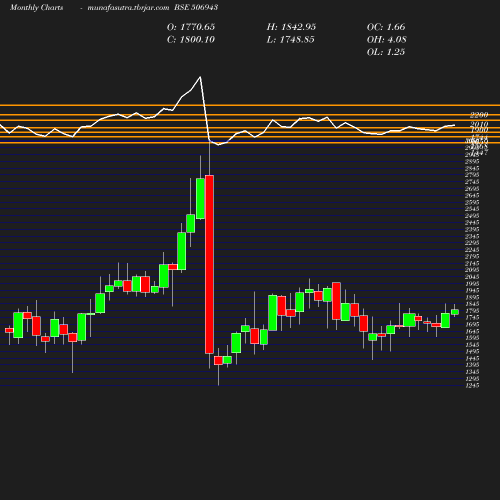Click the 'Monthly Charts' title text
Image resolution: width=500 pixels, height=500 pixels.
pos(36,8)
